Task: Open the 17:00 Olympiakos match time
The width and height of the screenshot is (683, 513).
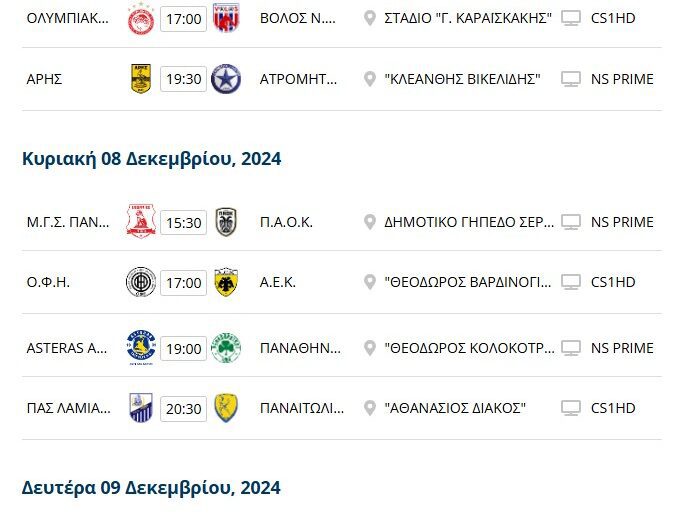Action: click(x=183, y=18)
